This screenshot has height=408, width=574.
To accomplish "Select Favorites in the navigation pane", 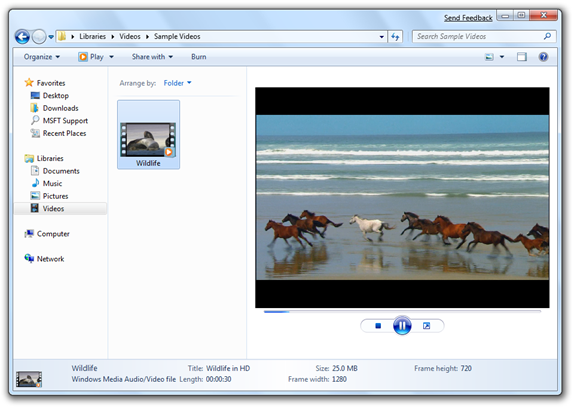I will coord(51,83).
